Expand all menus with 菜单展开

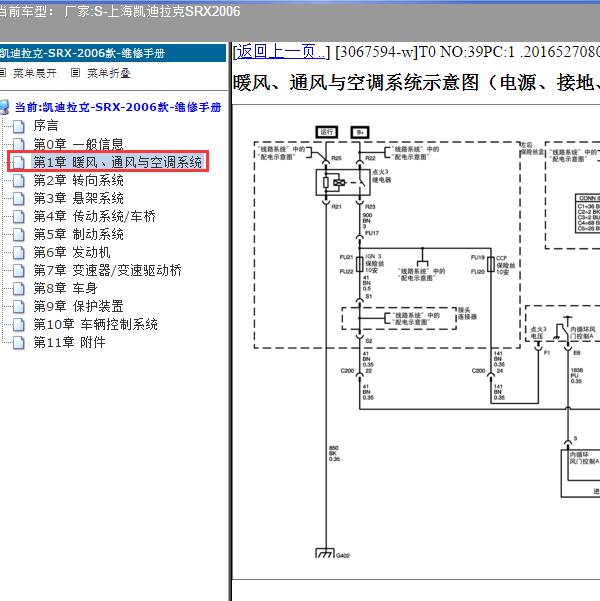point(35,73)
